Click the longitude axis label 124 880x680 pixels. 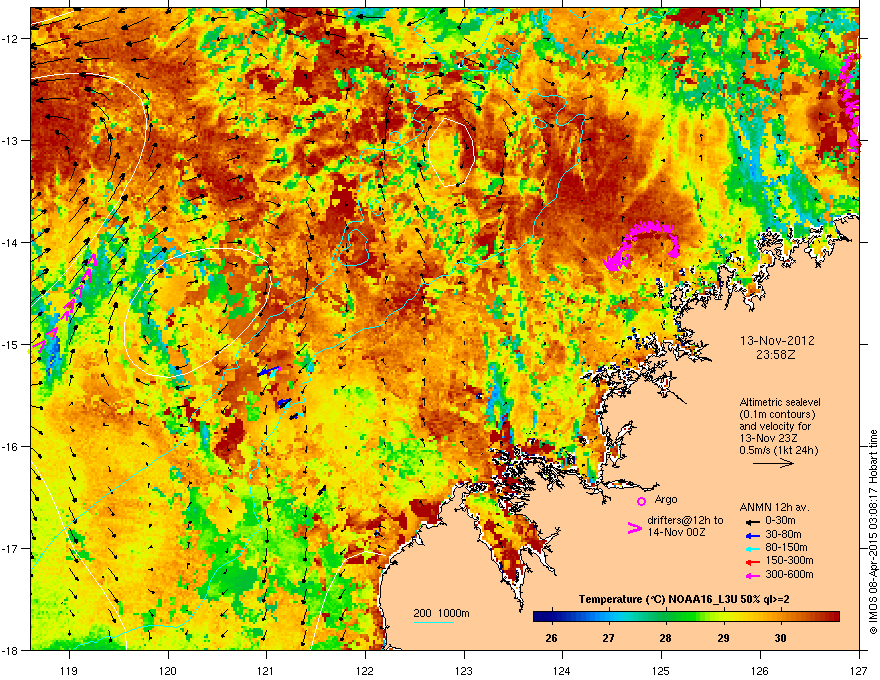pos(562,670)
